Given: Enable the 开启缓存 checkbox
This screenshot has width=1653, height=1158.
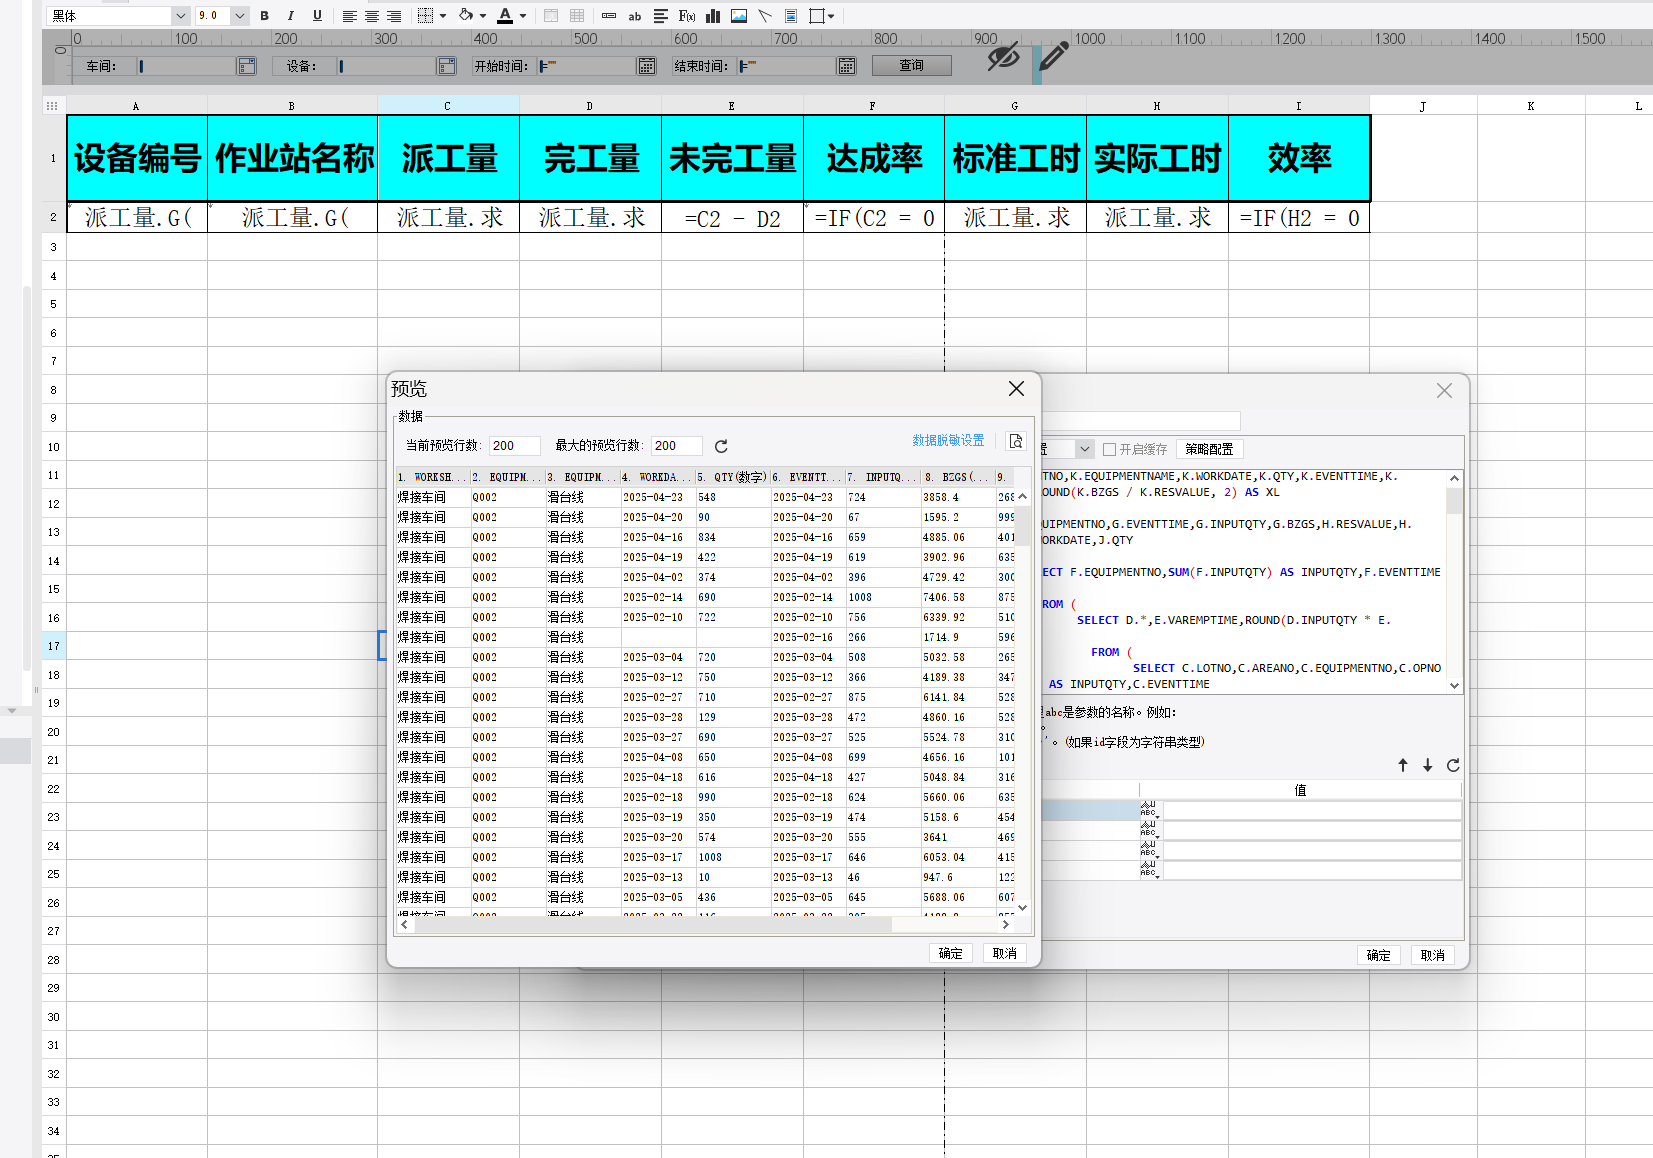Looking at the screenshot, I should point(1109,450).
